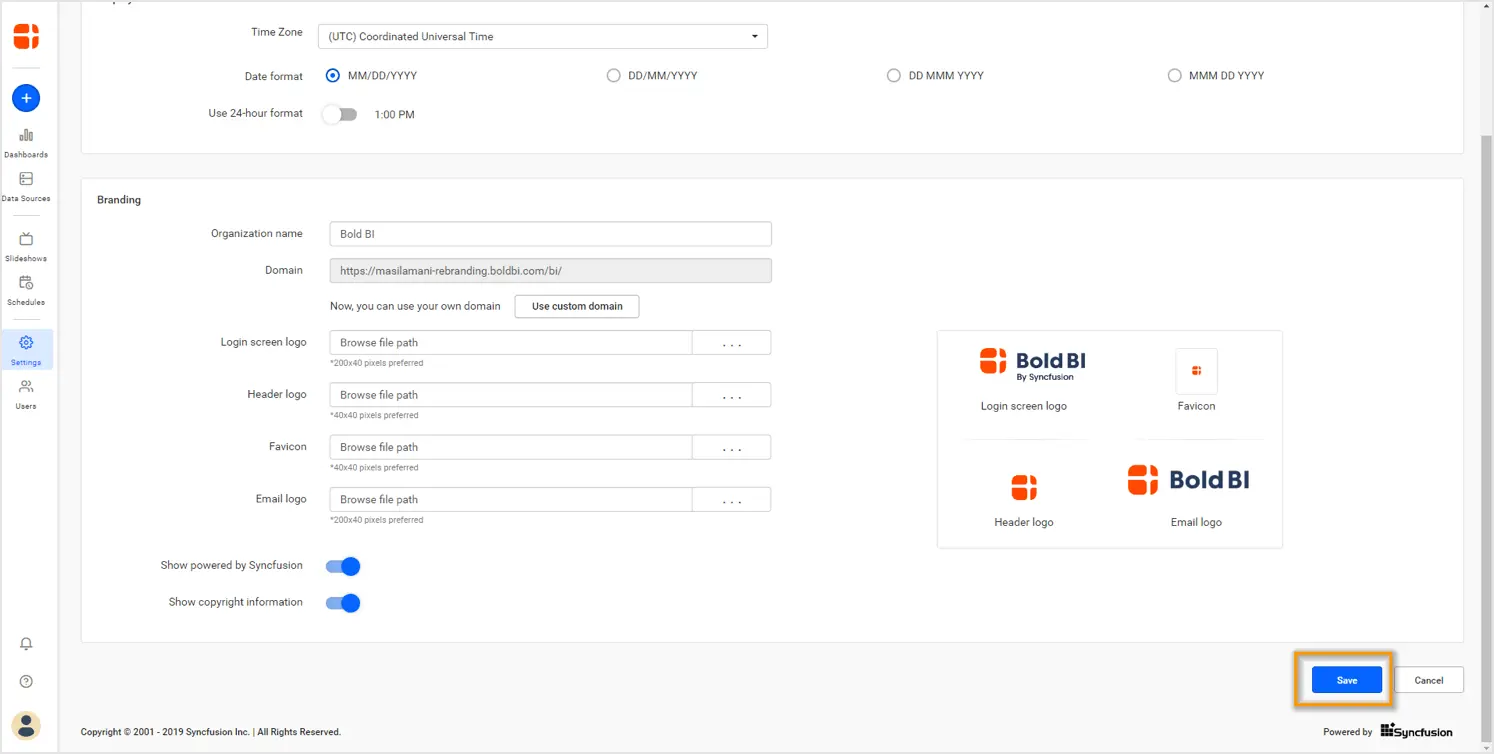Open the notifications bell icon
The image size is (1494, 754).
(x=26, y=644)
